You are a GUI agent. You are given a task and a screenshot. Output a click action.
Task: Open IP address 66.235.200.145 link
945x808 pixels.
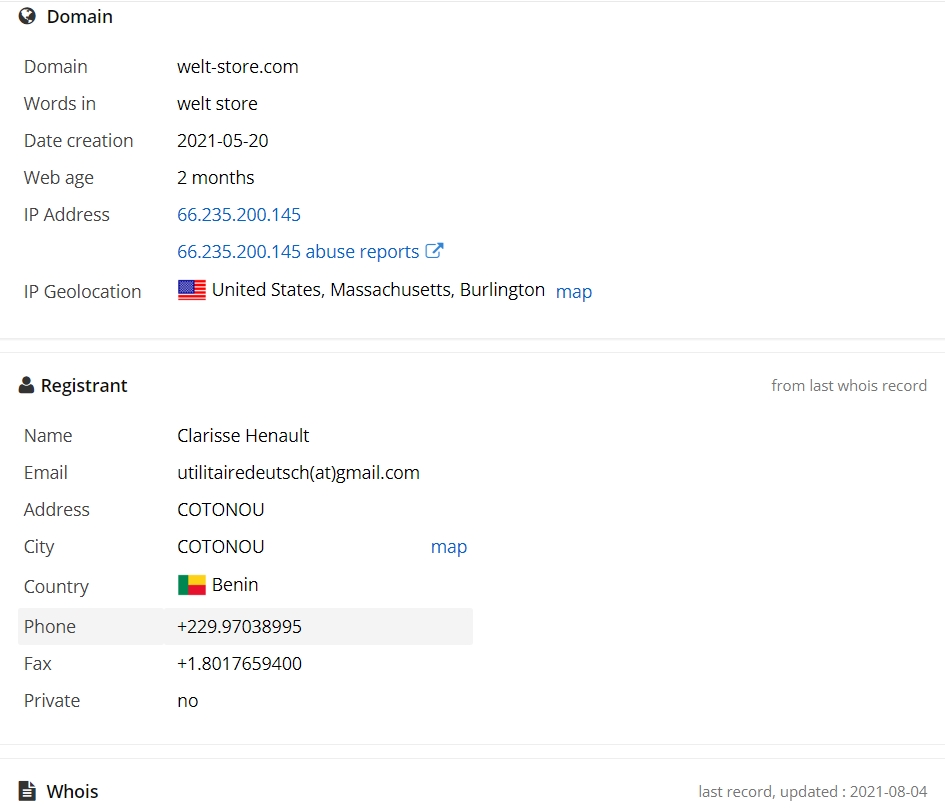point(239,215)
